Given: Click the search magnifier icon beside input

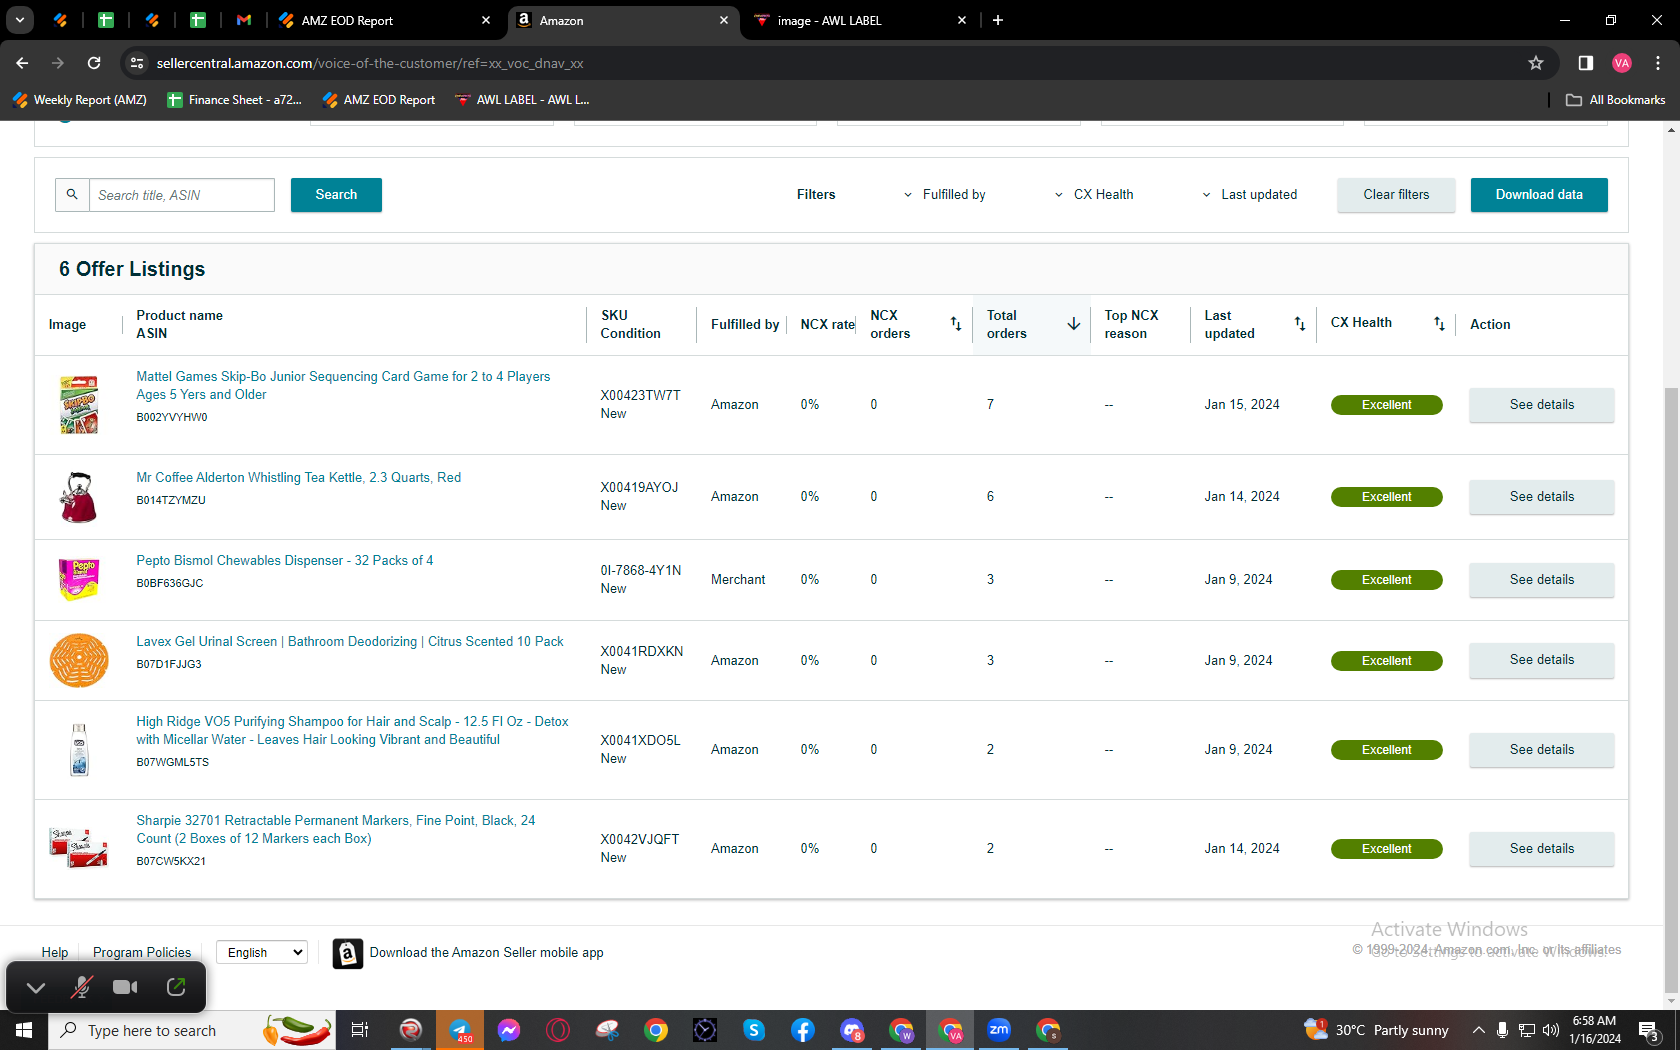Looking at the screenshot, I should [x=72, y=195].
